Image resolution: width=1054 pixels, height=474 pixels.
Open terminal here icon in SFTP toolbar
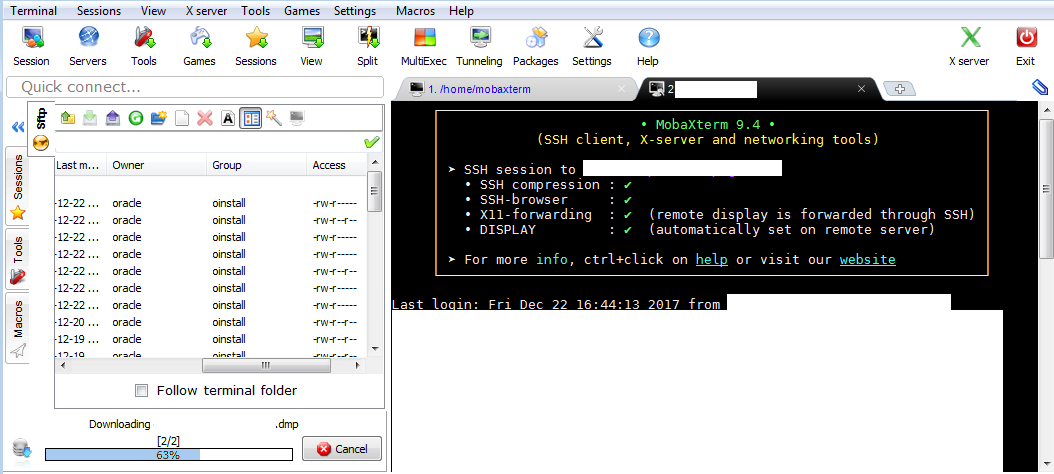[x=297, y=118]
